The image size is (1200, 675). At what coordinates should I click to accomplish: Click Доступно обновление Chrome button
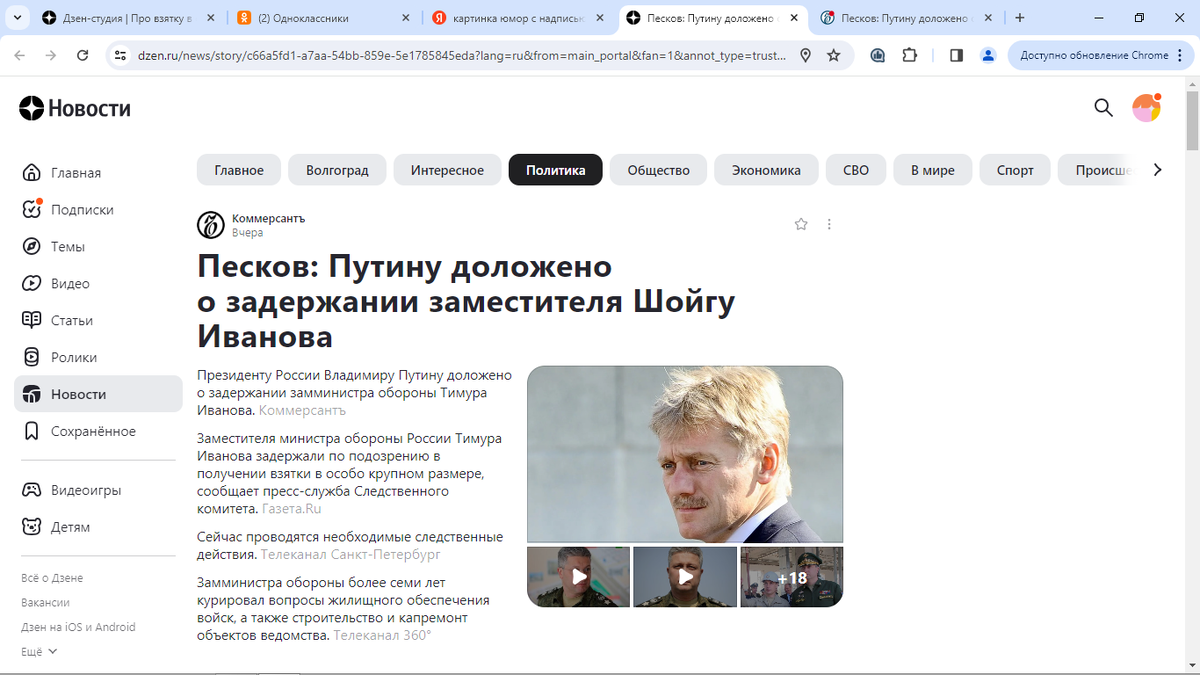[x=1094, y=56]
